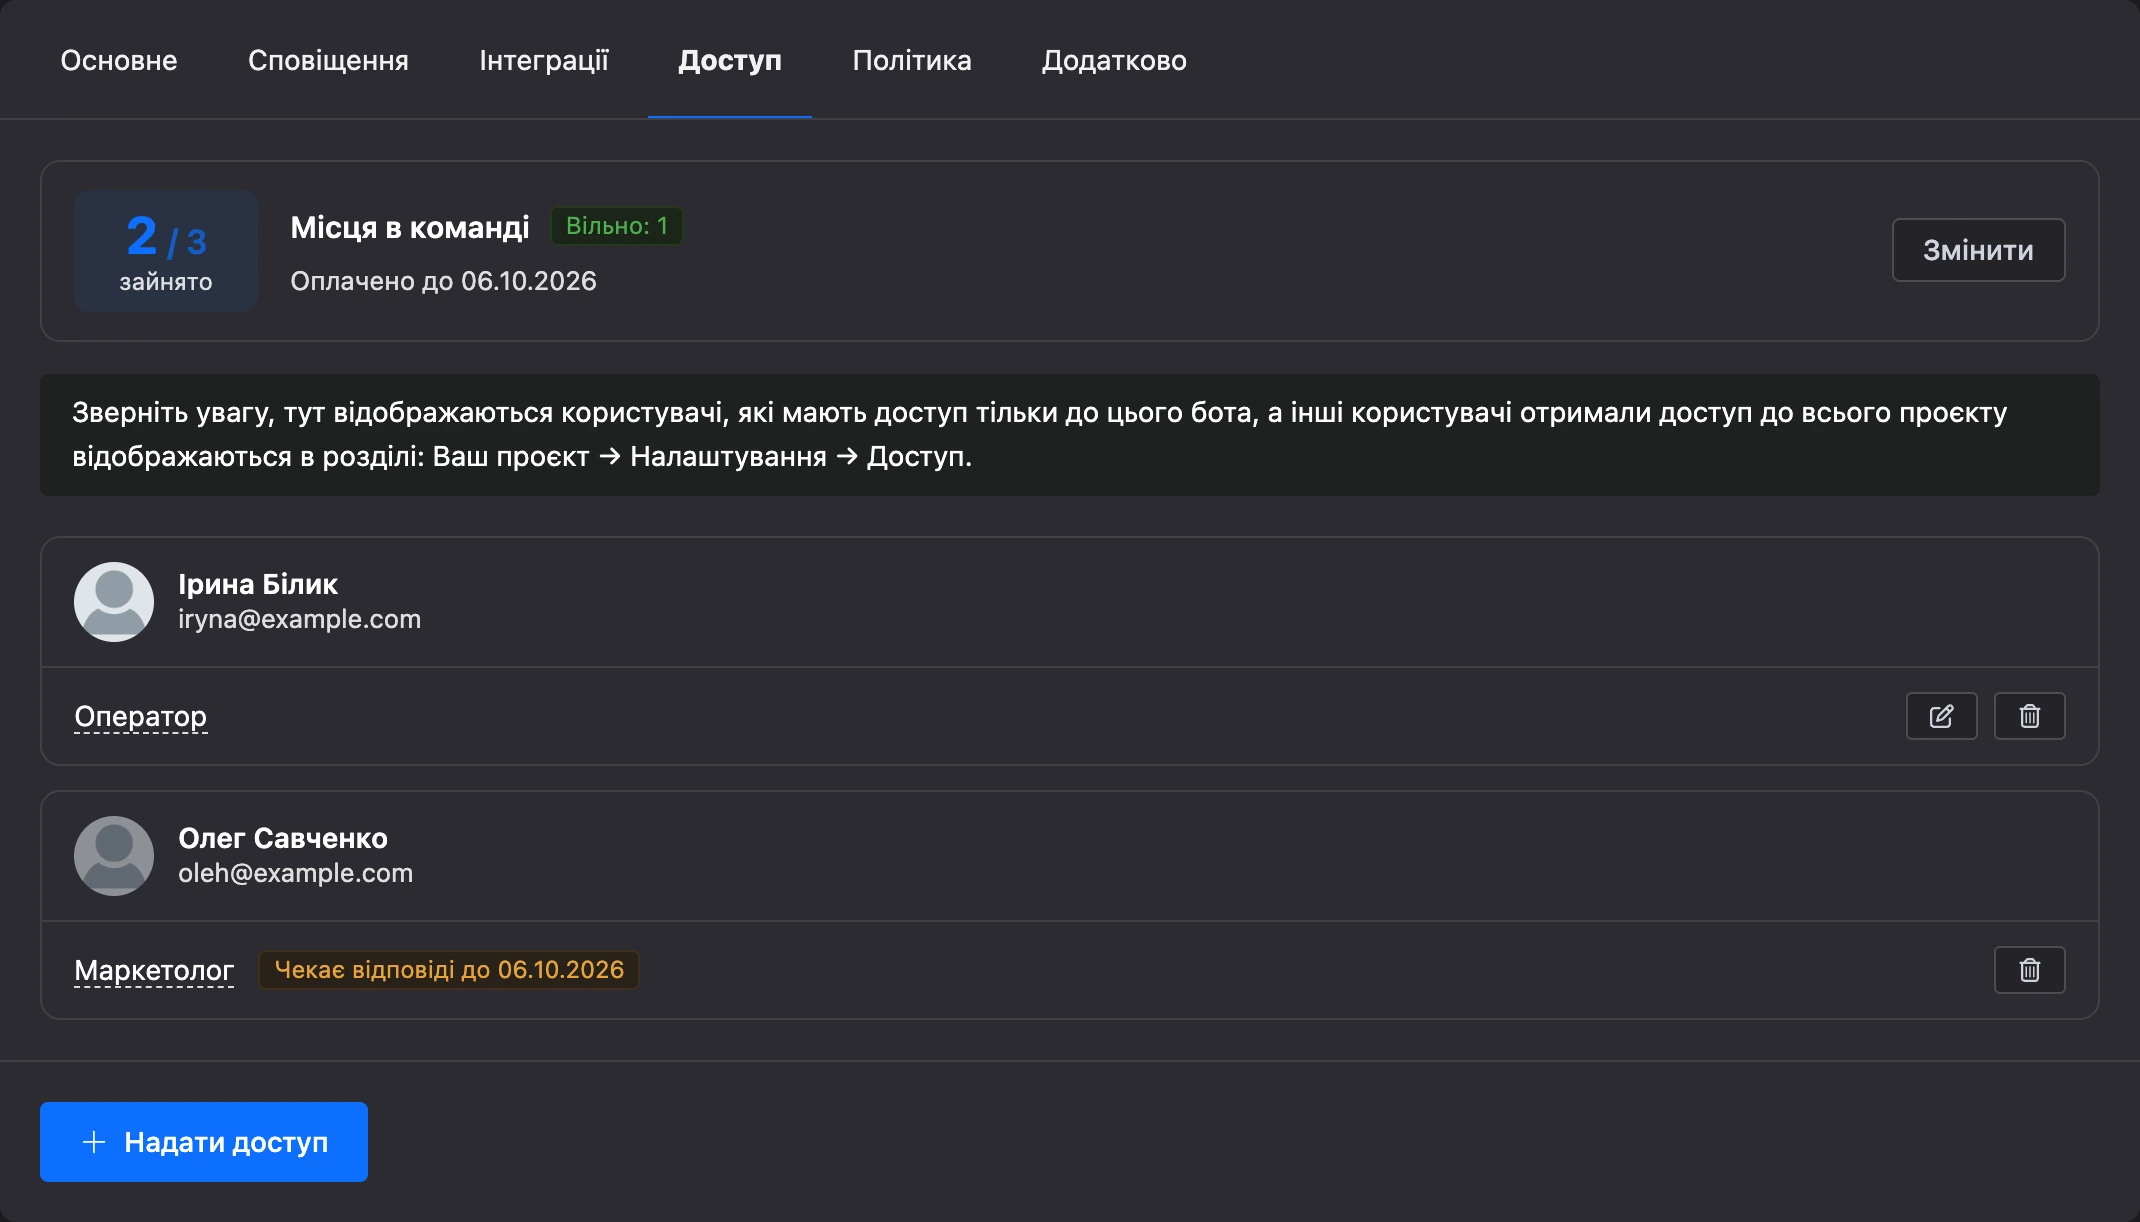Click Надати доступ button
The image size is (2140, 1222).
(204, 1142)
